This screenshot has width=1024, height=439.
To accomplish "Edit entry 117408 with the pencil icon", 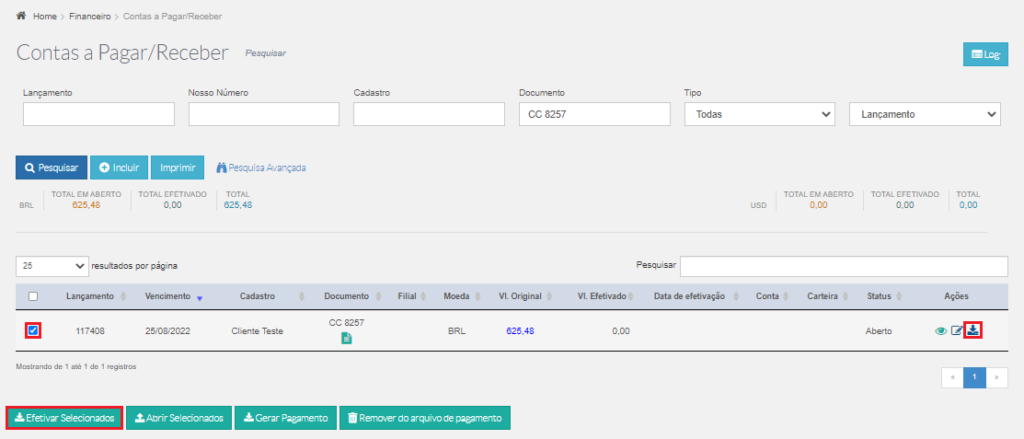I will [x=957, y=331].
